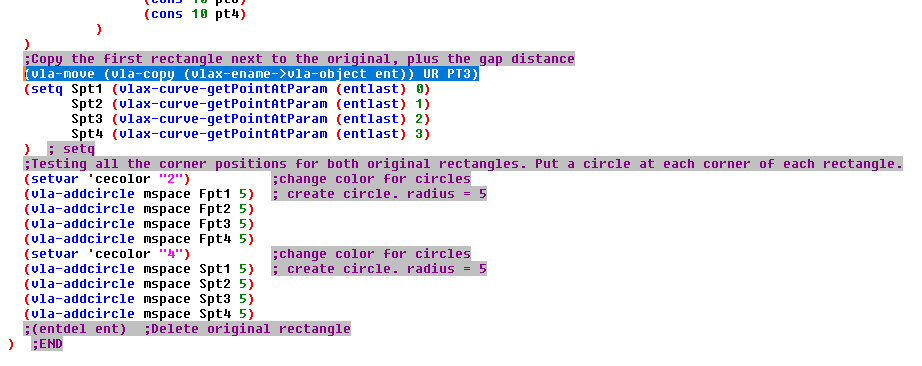Click the addcircle Fpt4 line
922x366 pixels.
[x=139, y=239]
